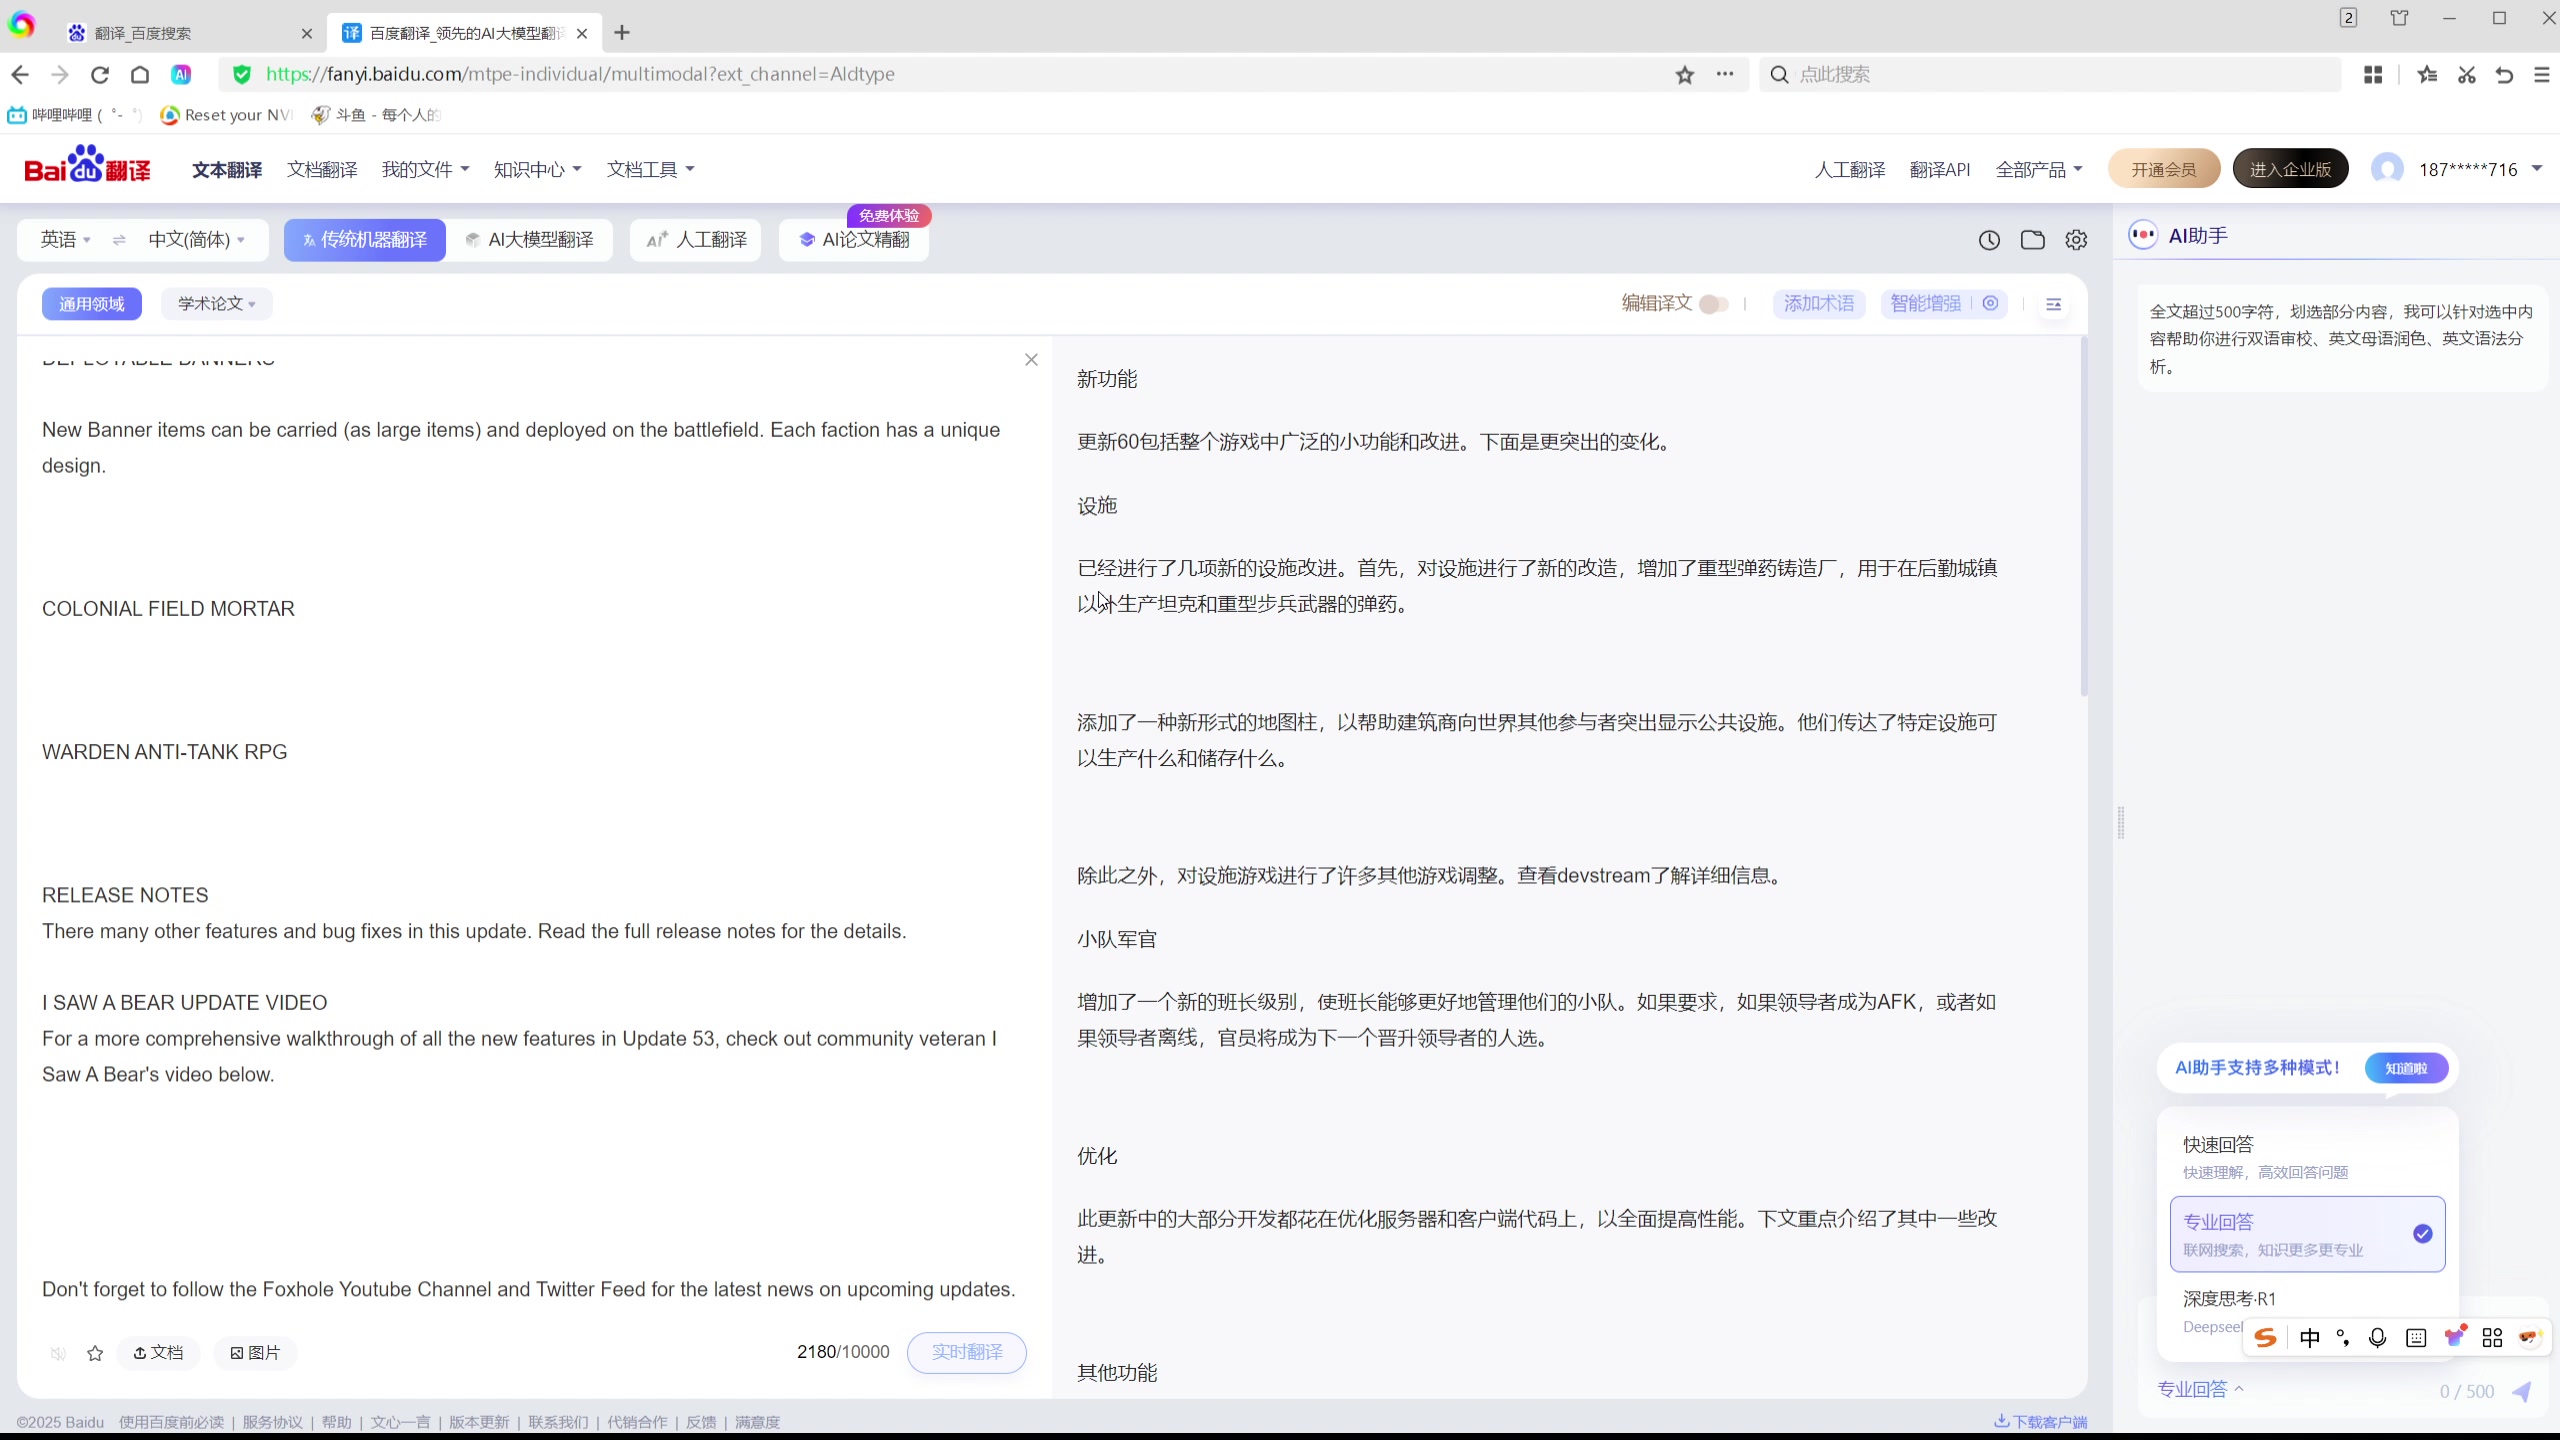Screen dimensions: 2560x1440
Task: Open target language 中文(简体) dropdown
Action: coord(196,240)
